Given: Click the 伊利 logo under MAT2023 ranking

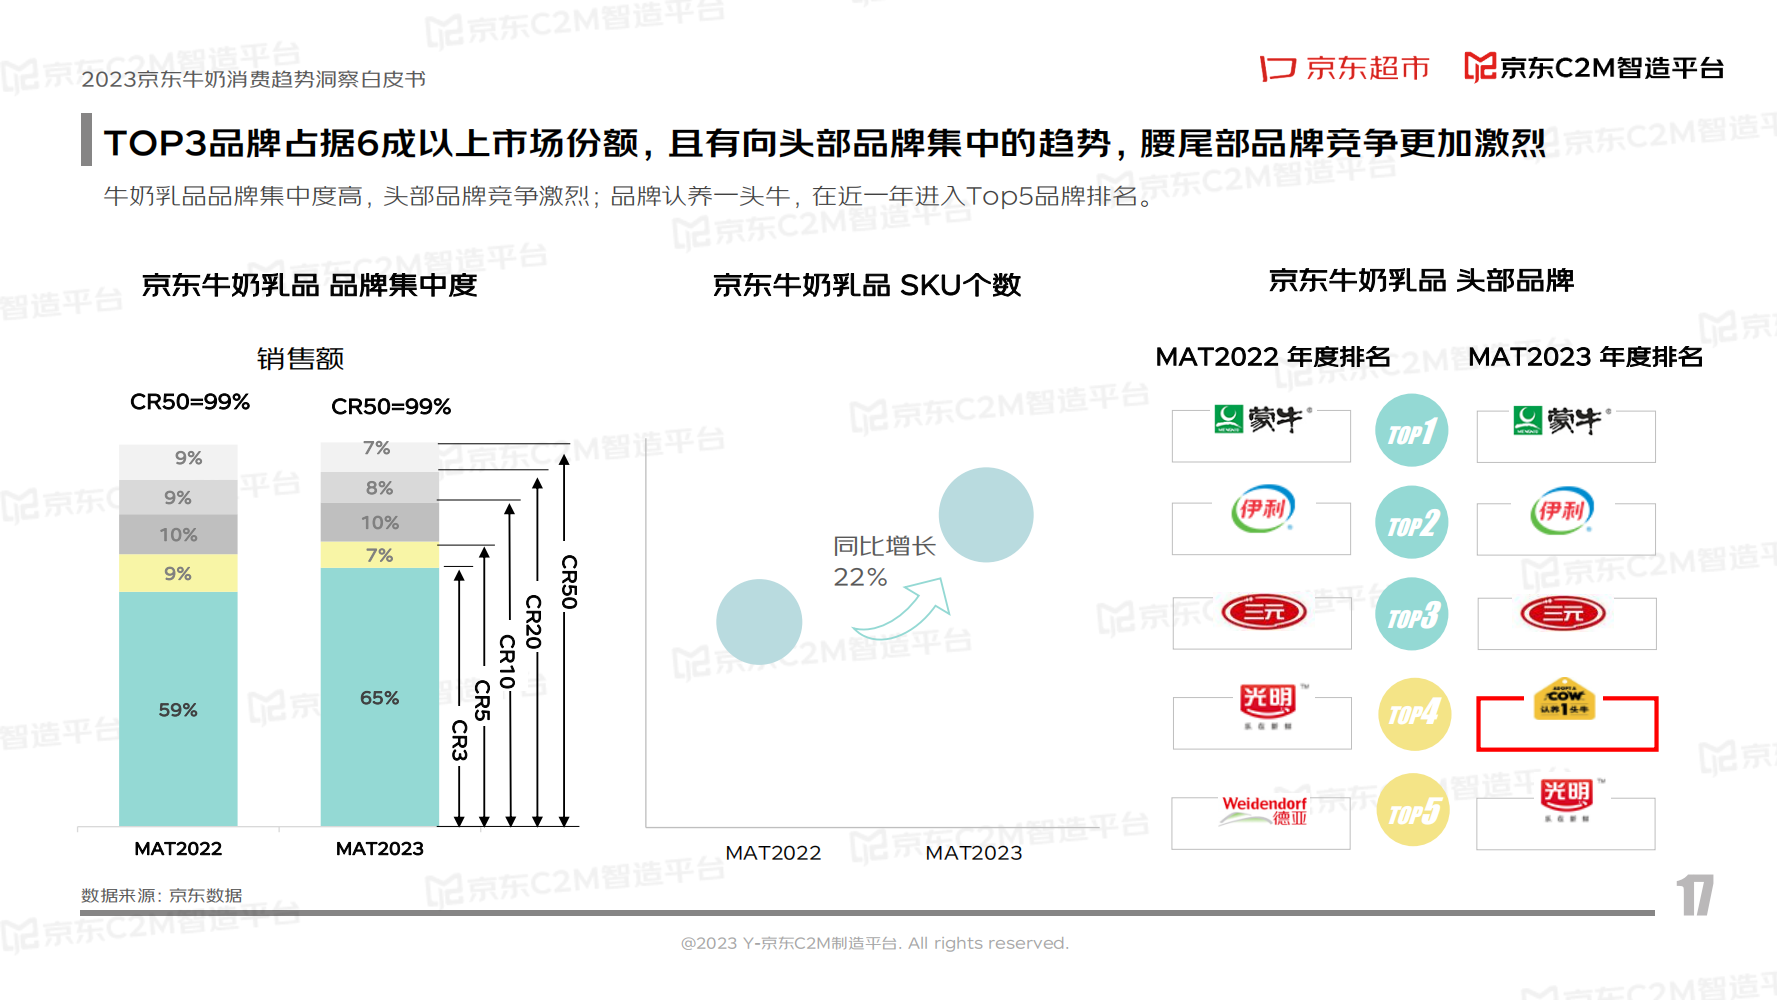Looking at the screenshot, I should (1561, 511).
